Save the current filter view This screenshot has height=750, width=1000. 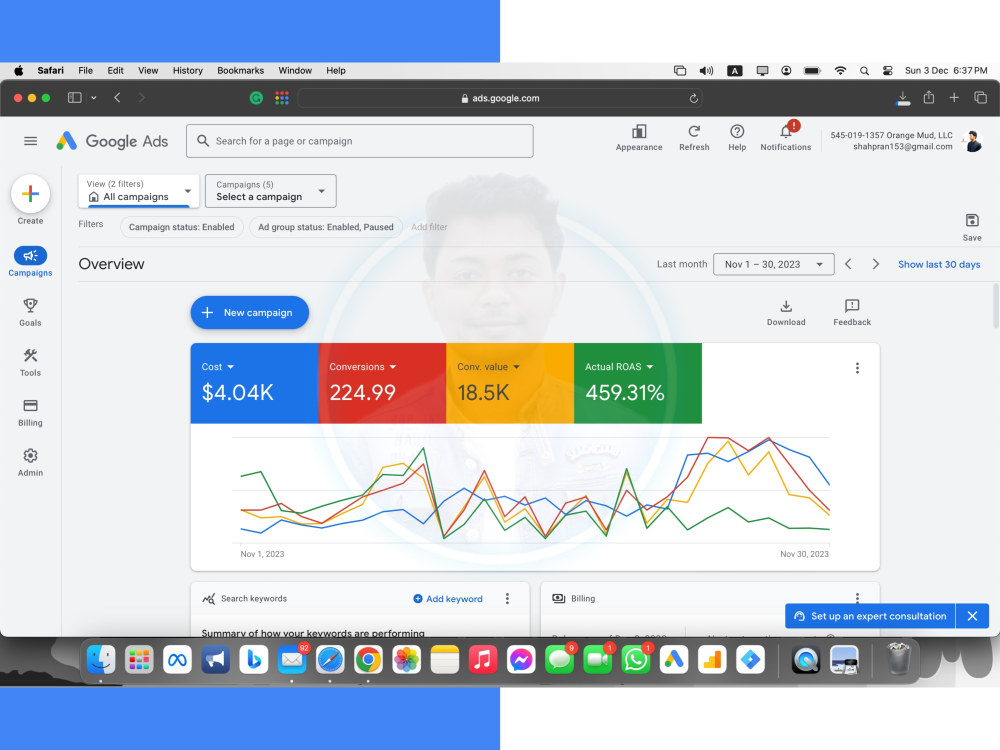point(971,227)
